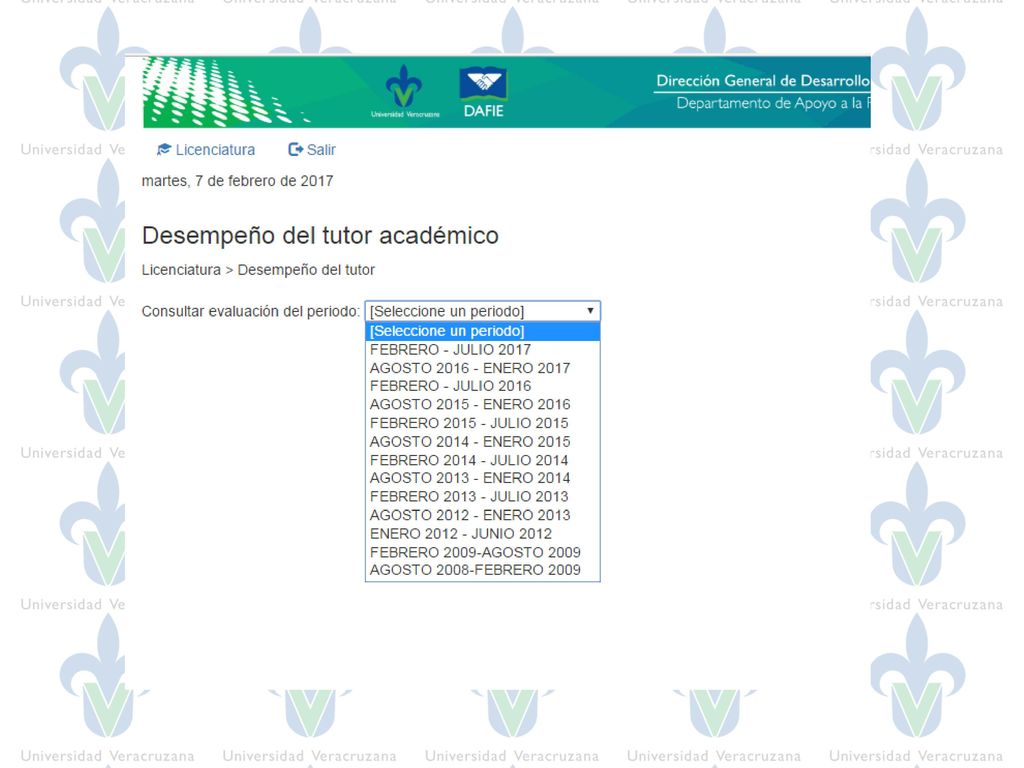1024x768 pixels.
Task: Choose FEBRERO - JULIO 2016 period
Action: coord(483,386)
